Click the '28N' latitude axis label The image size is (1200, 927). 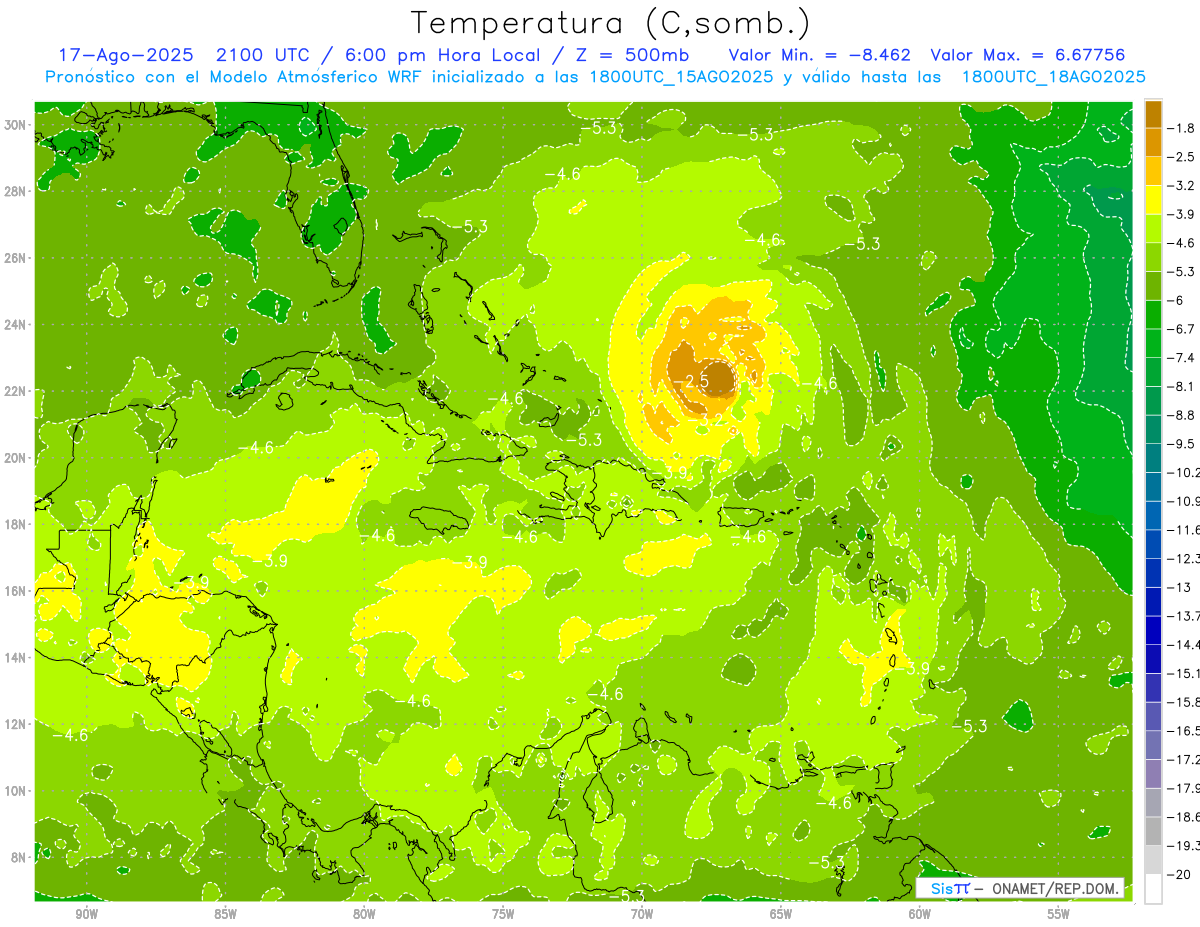coord(16,191)
